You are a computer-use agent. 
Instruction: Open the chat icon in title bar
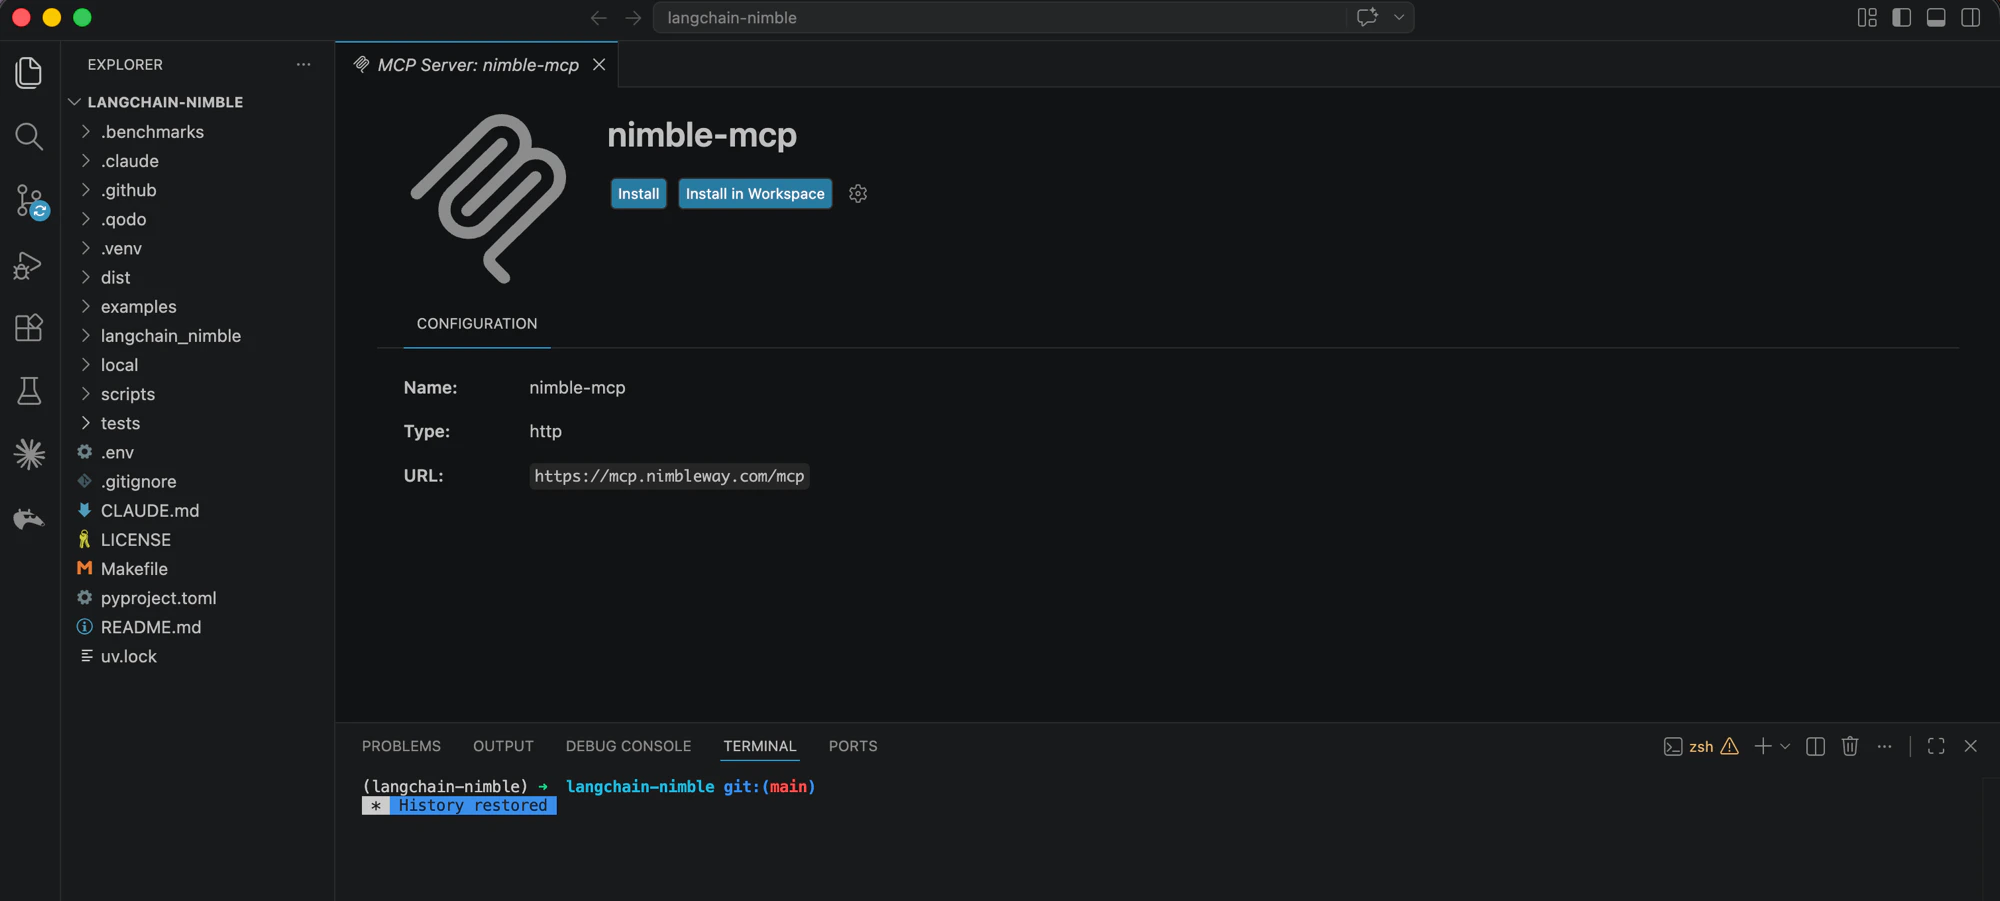(1367, 17)
